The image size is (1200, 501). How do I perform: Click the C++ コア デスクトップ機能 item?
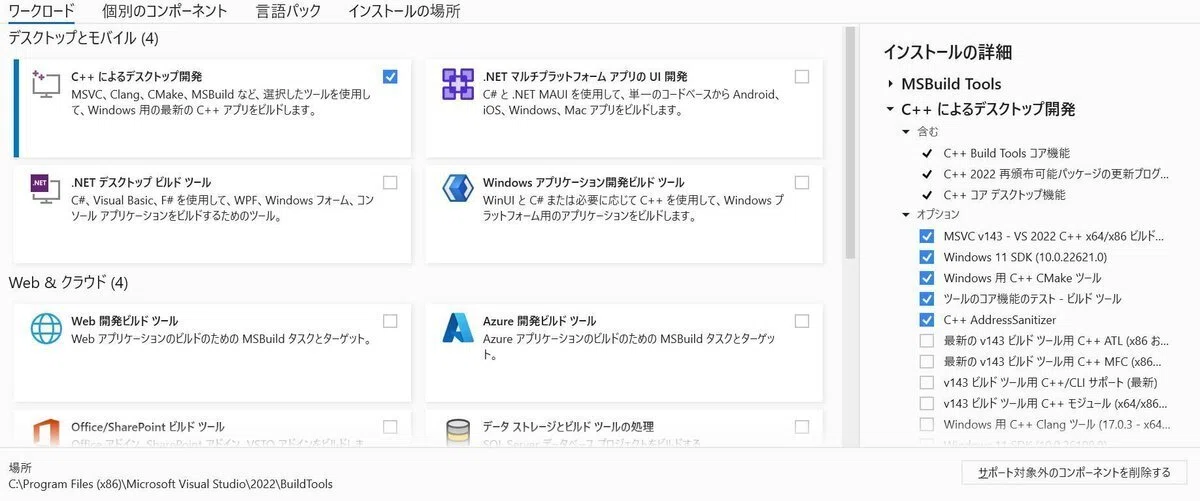tap(1004, 195)
